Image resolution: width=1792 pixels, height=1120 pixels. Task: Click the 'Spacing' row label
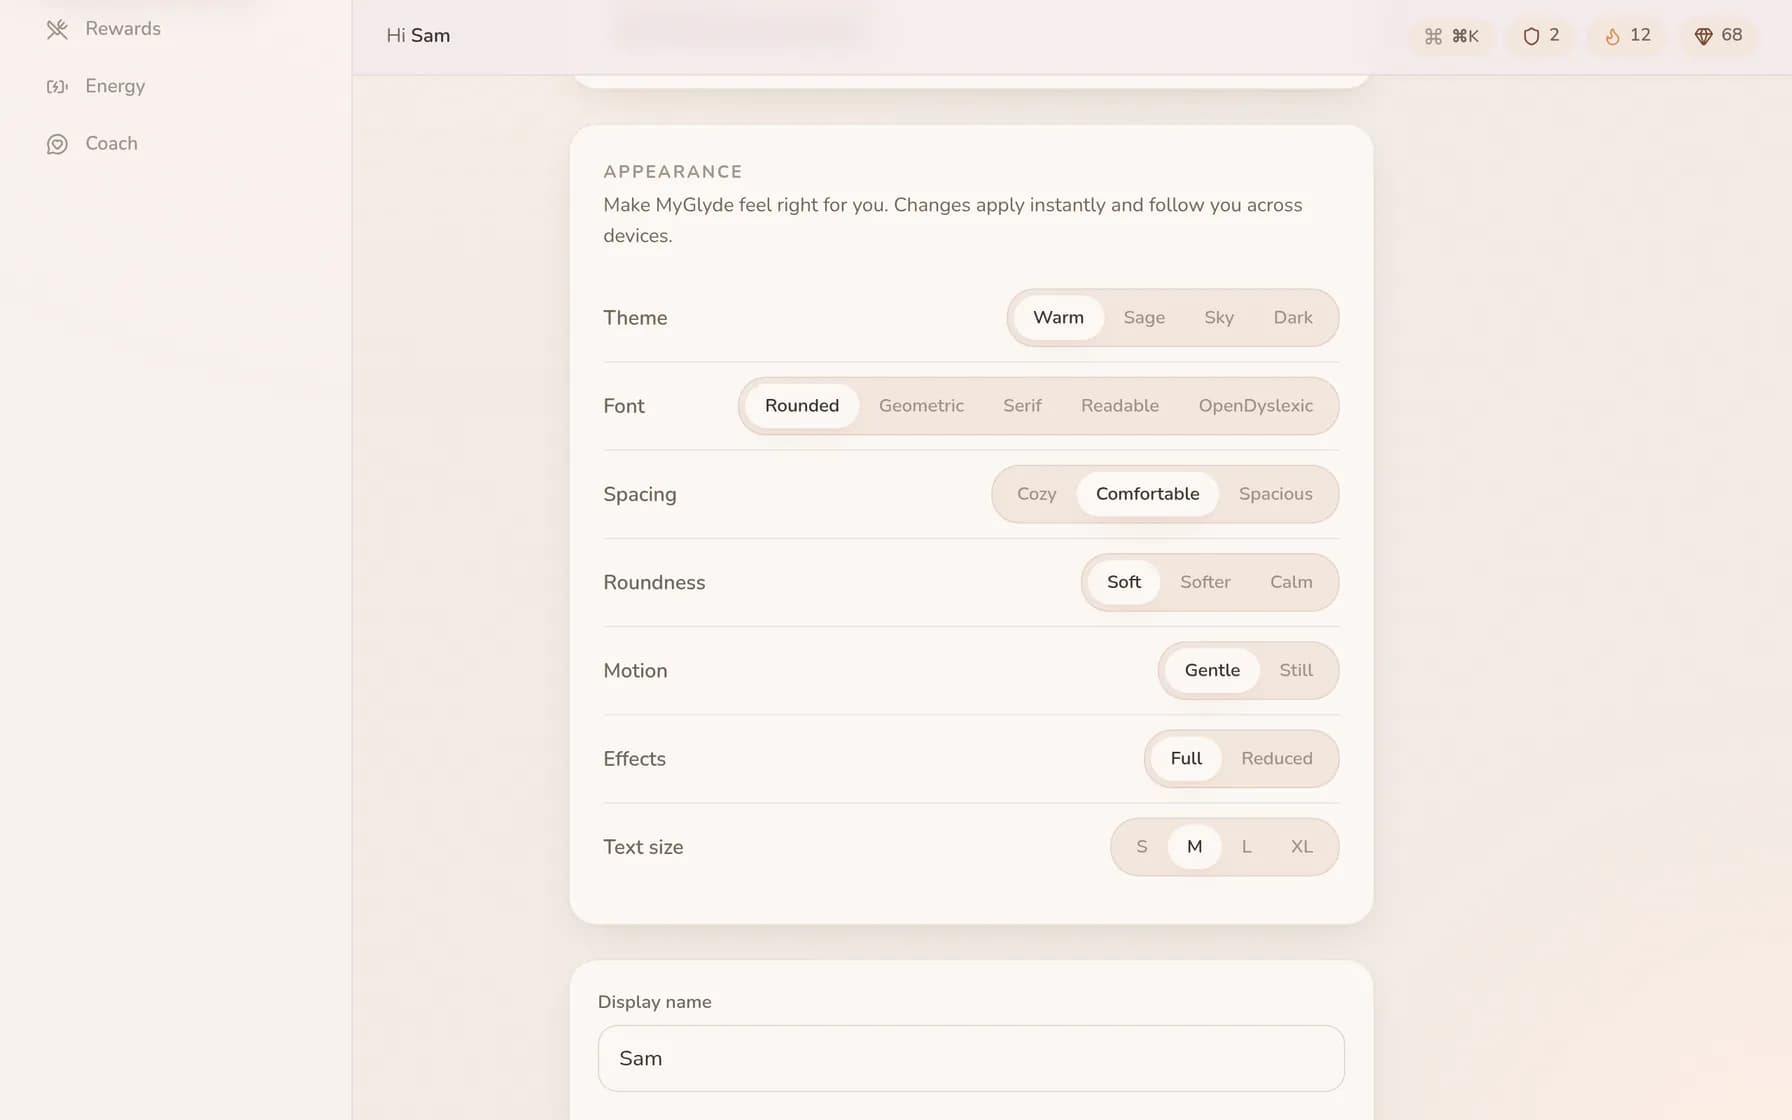[640, 494]
